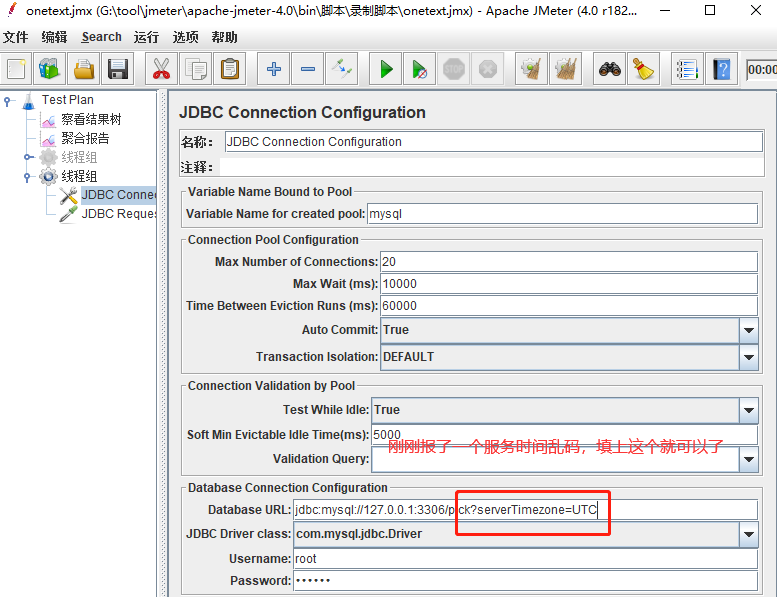
Task: Click the Cut scissors icon
Action: [162, 69]
